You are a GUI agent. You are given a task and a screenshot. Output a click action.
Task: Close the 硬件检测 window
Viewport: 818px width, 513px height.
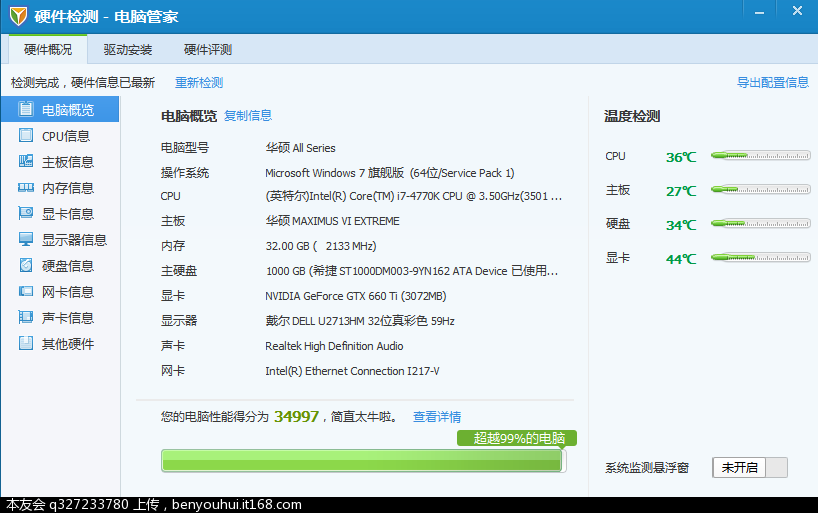coord(797,11)
